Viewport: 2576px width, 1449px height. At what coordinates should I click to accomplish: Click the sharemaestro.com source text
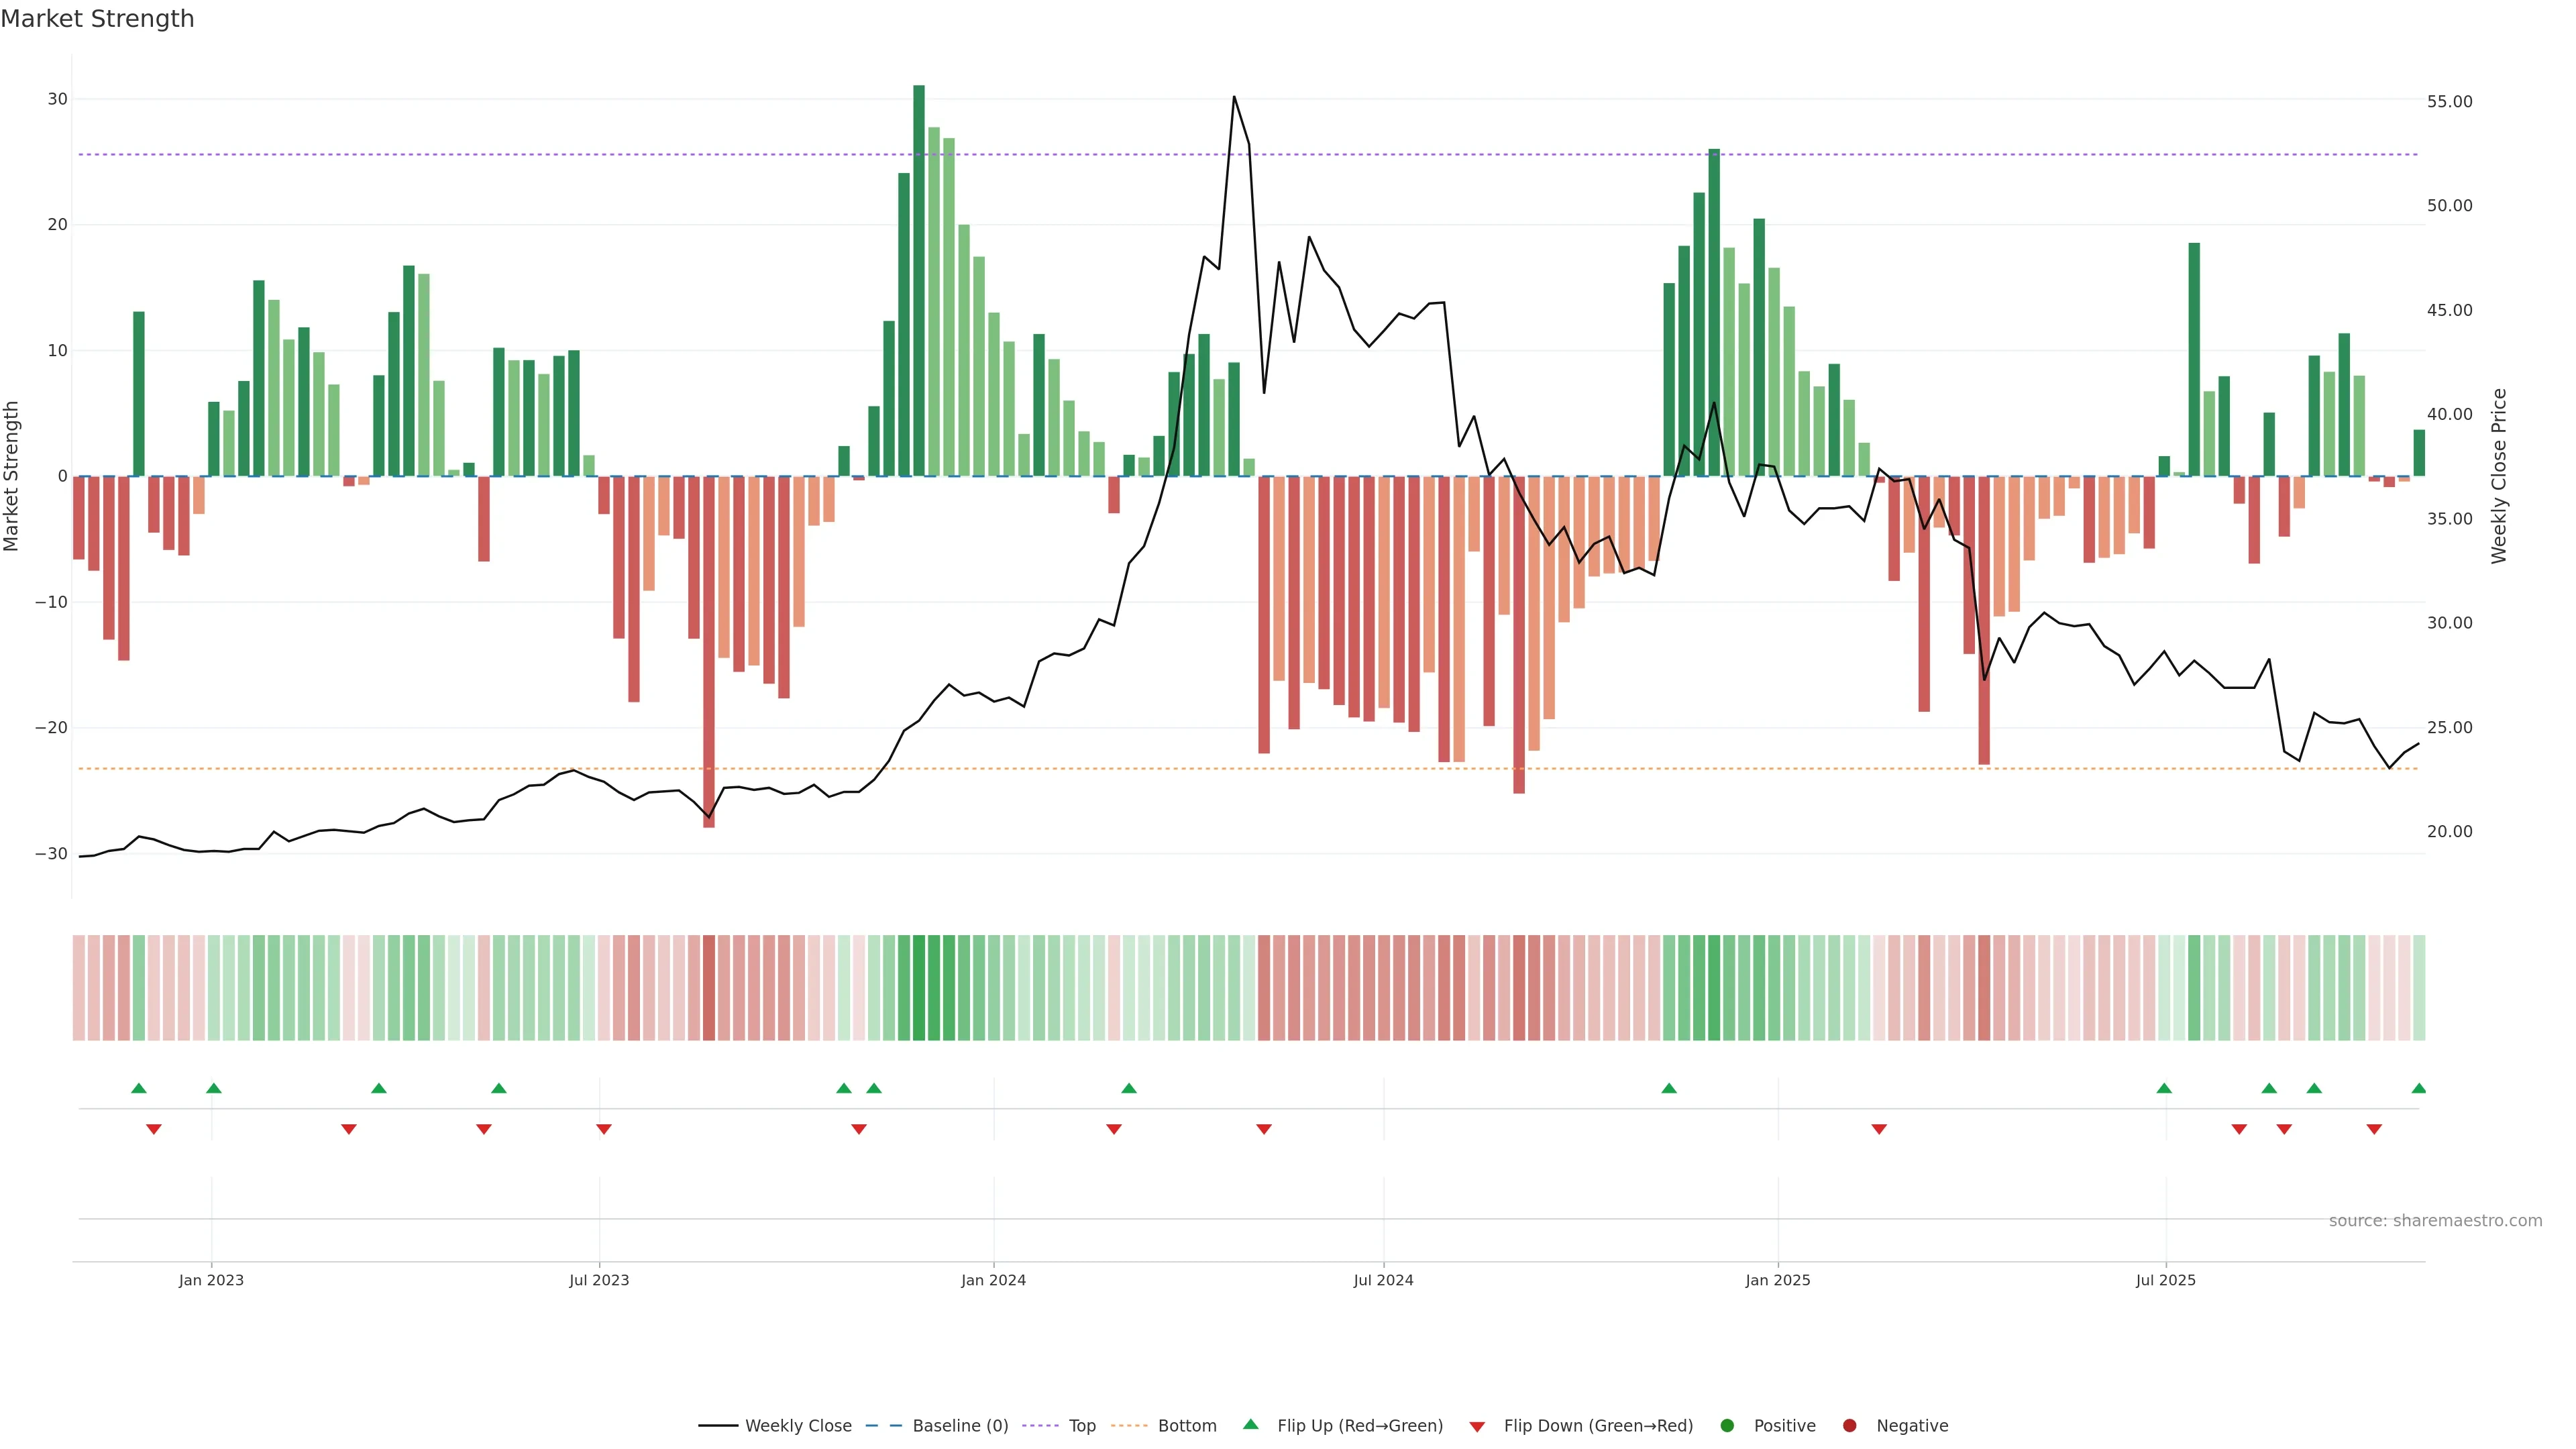(x=2435, y=1221)
